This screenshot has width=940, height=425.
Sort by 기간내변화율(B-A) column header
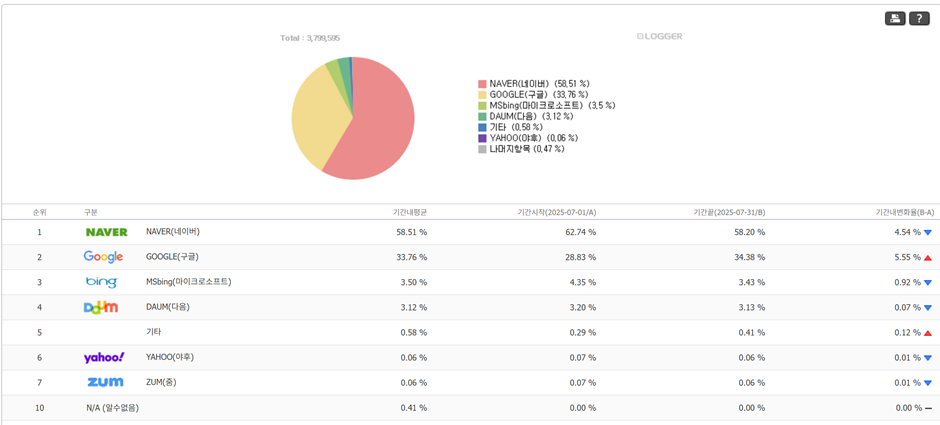click(x=904, y=212)
